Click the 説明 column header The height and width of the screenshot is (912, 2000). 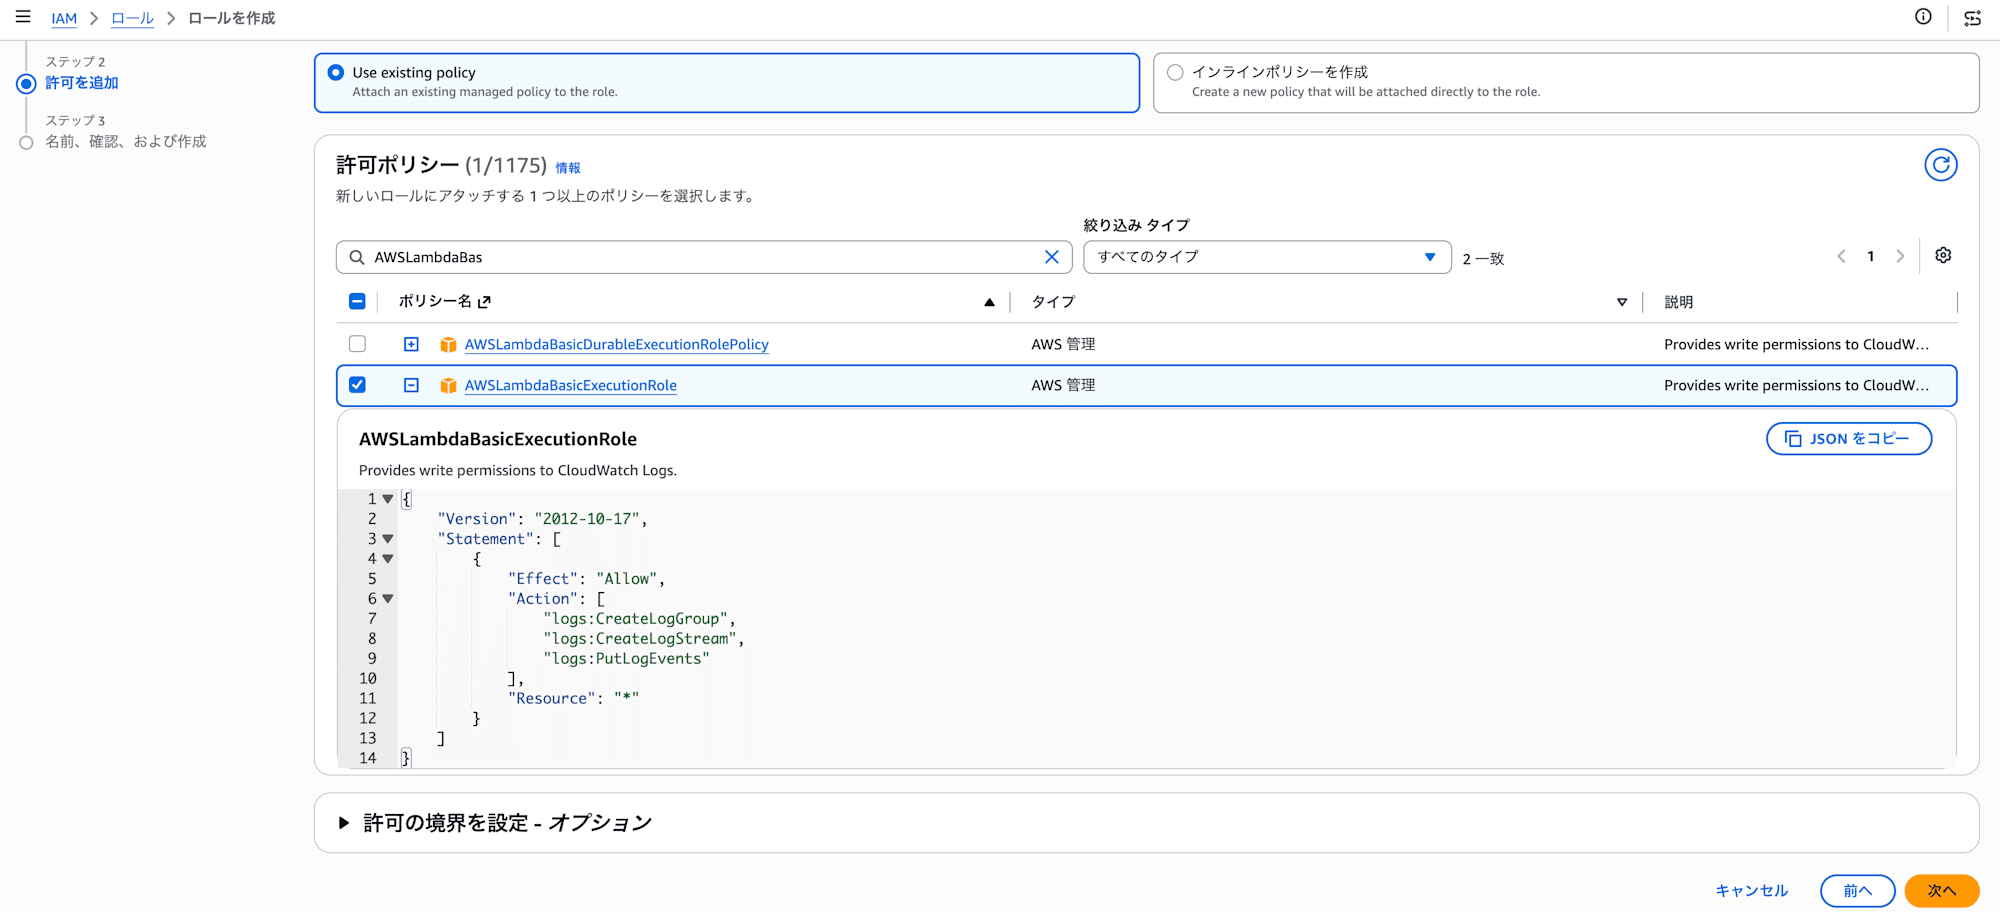1678,302
